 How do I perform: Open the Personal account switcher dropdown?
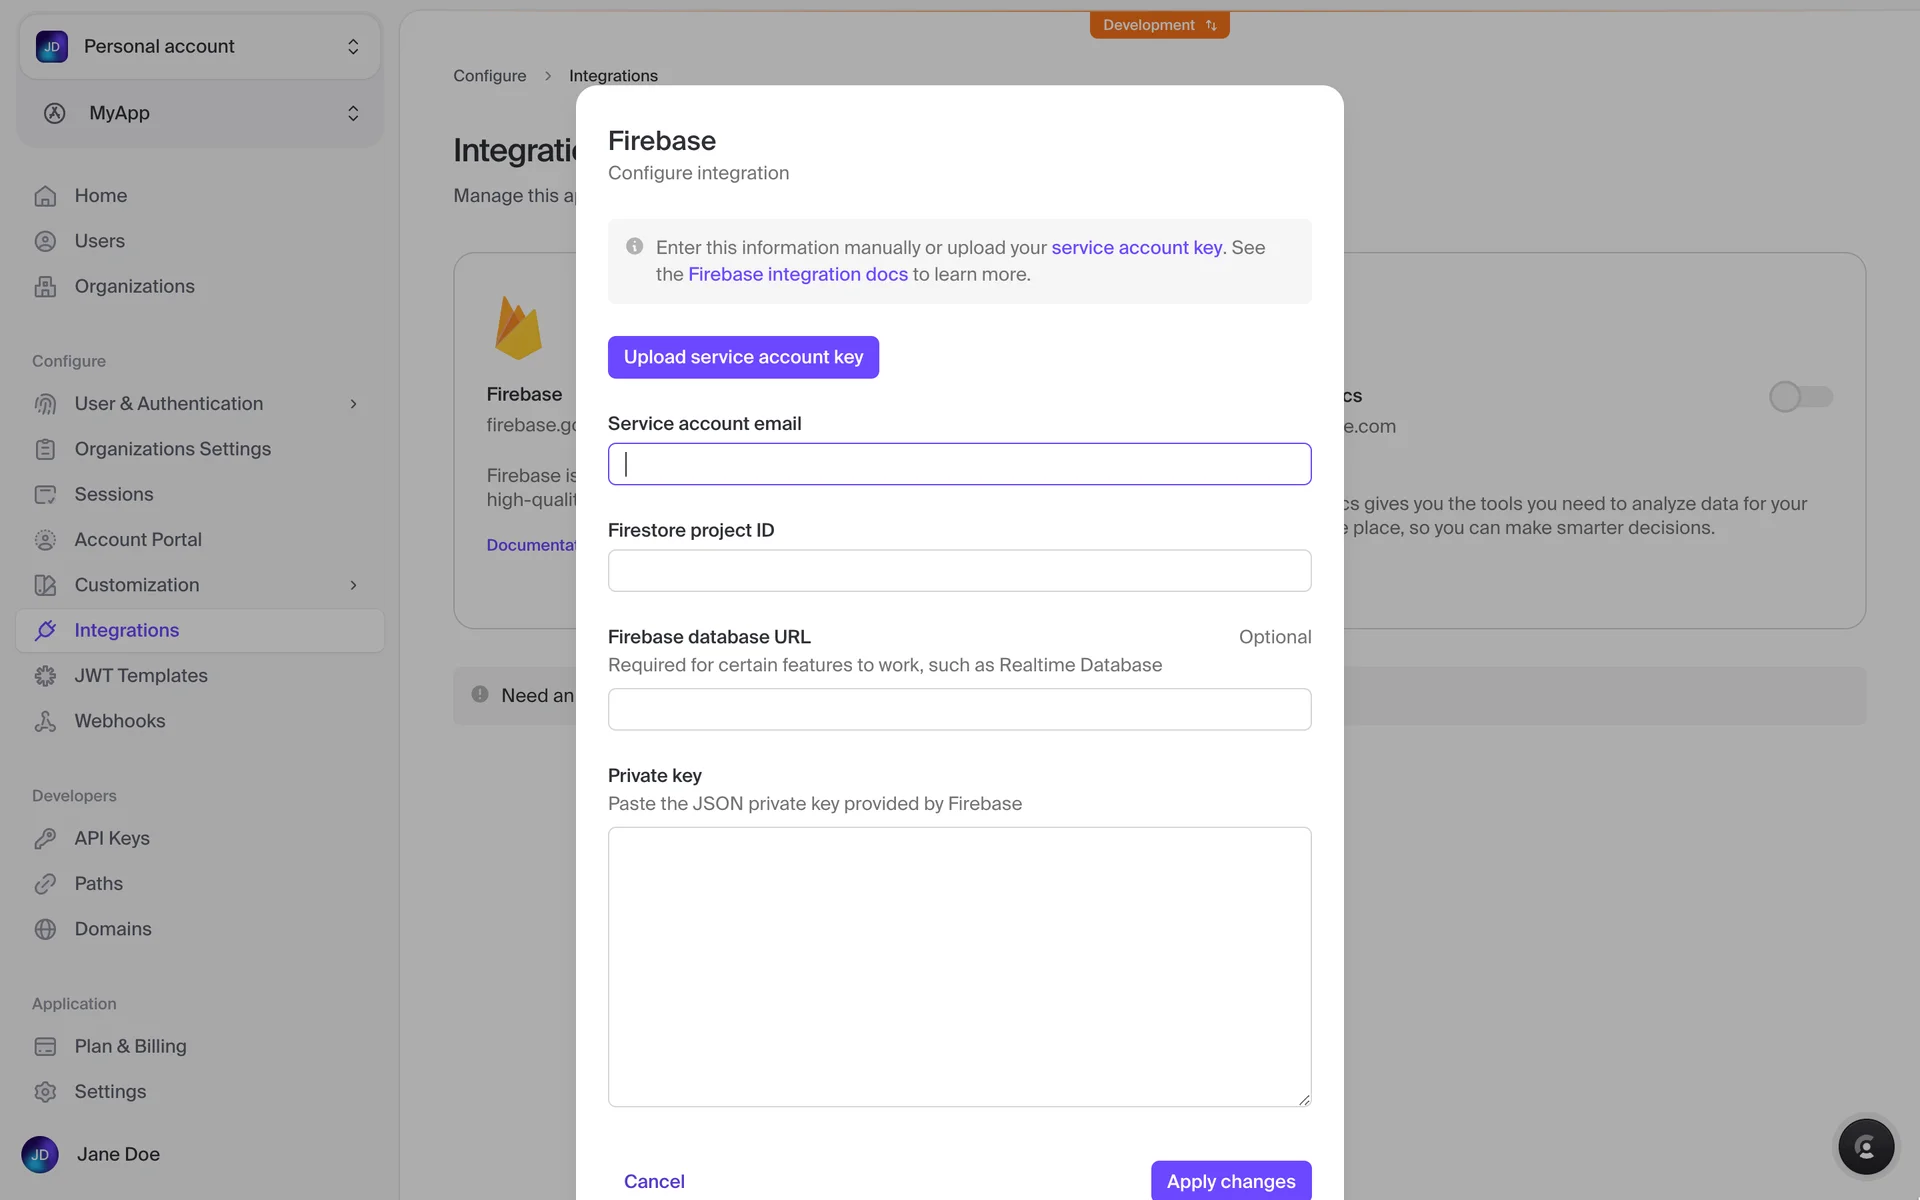(x=200, y=46)
